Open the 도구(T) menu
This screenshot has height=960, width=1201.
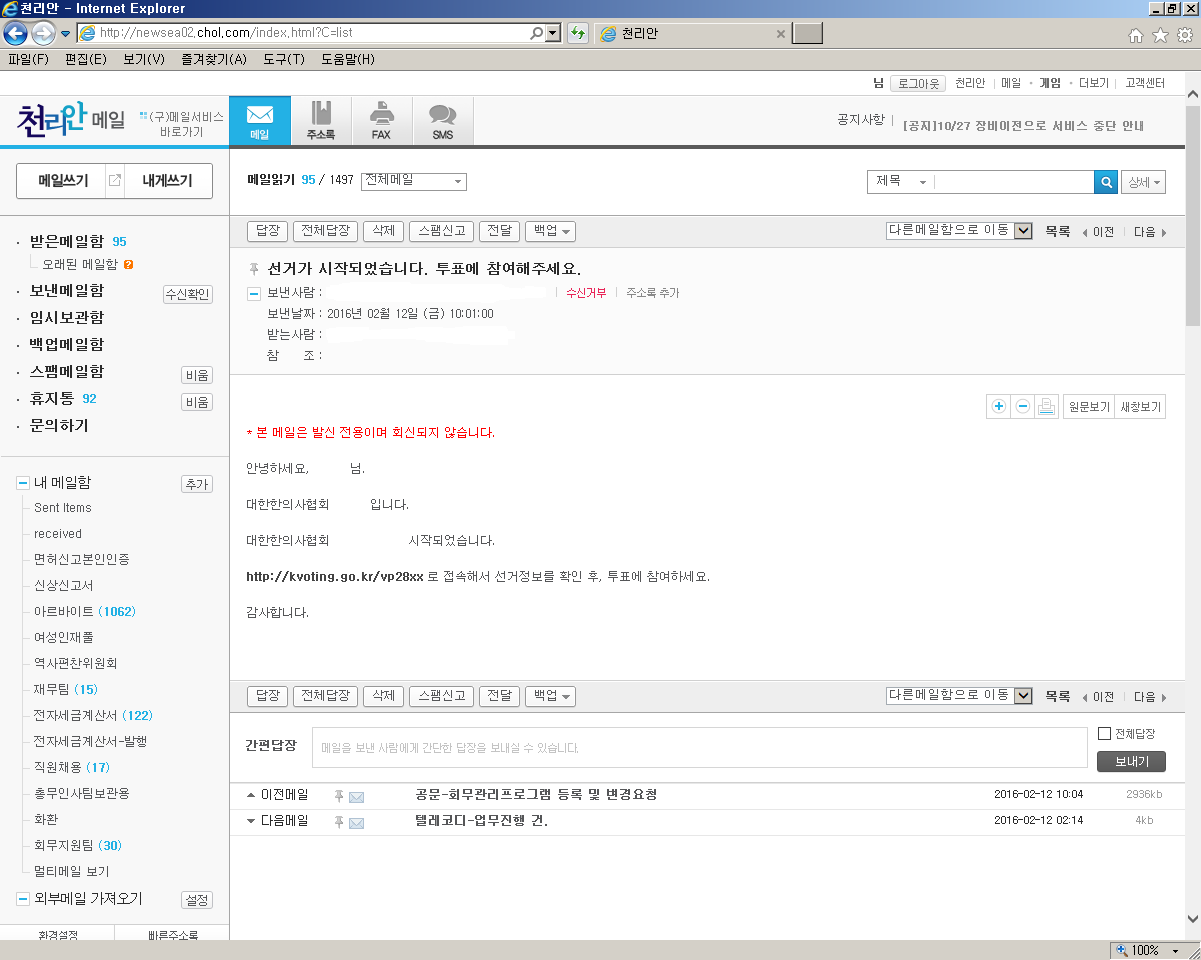[283, 59]
